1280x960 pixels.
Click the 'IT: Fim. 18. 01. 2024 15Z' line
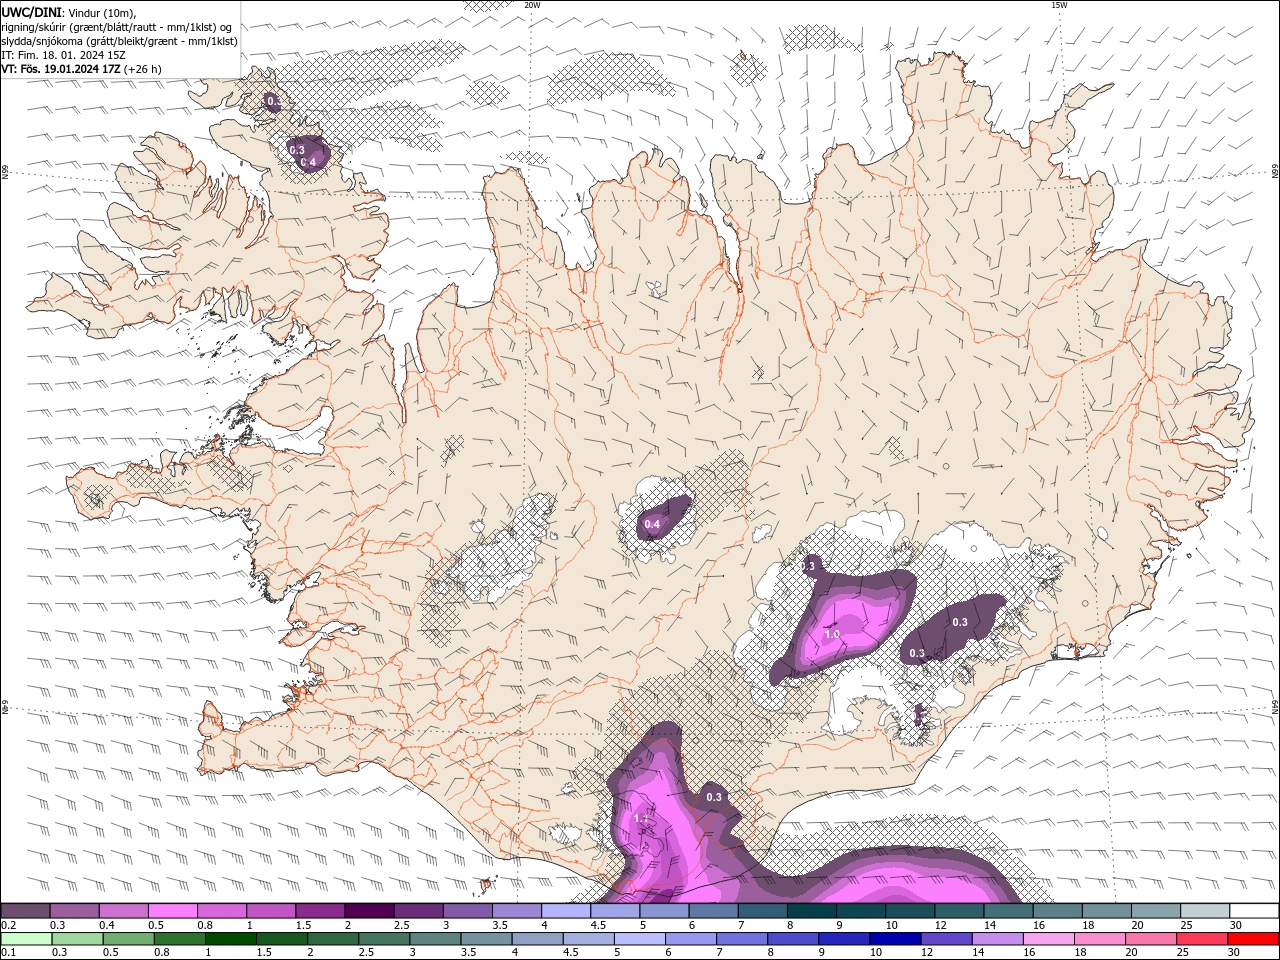pyautogui.click(x=63, y=55)
